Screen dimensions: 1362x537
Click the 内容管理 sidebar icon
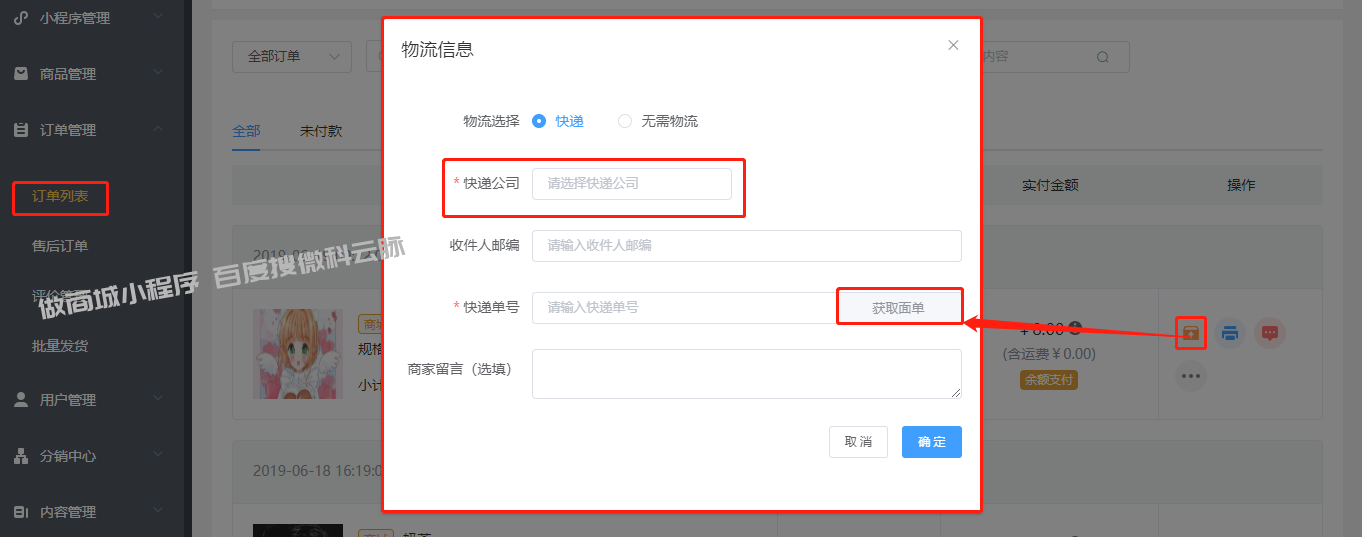pos(21,512)
